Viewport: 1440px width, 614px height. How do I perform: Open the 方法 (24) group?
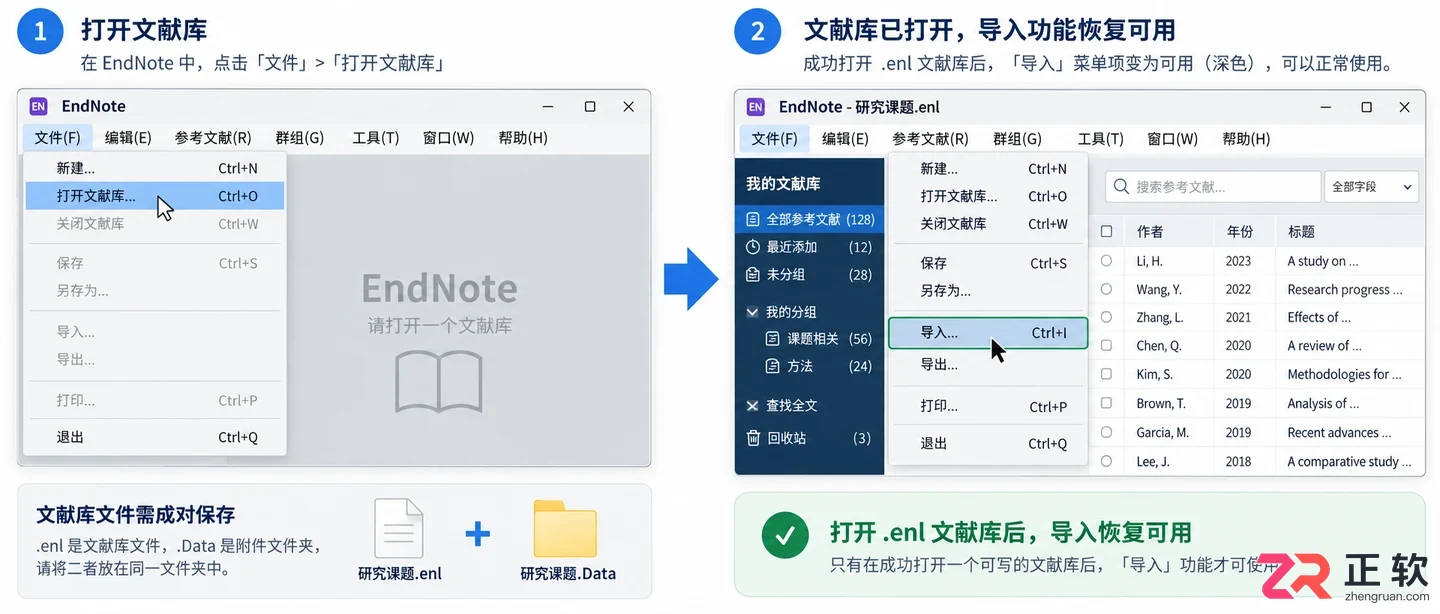point(809,366)
